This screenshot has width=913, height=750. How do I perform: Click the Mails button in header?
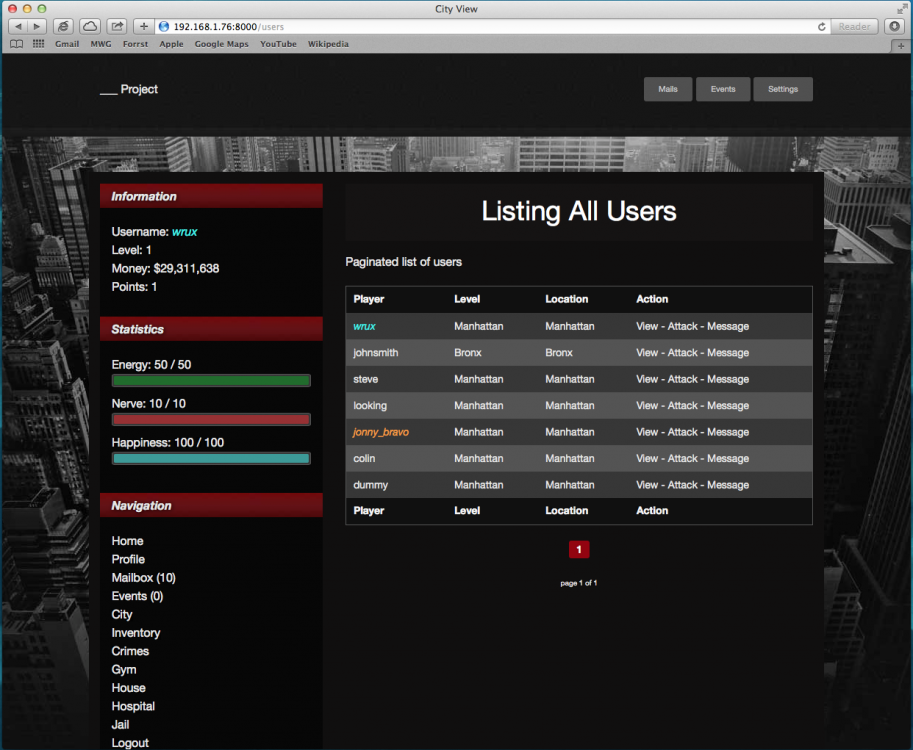click(x=668, y=89)
